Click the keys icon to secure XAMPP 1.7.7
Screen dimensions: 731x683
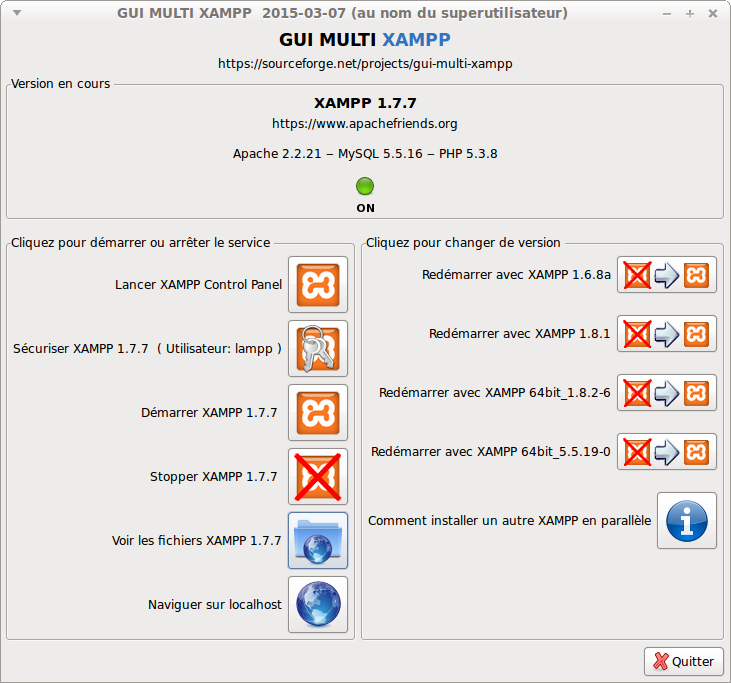click(318, 348)
